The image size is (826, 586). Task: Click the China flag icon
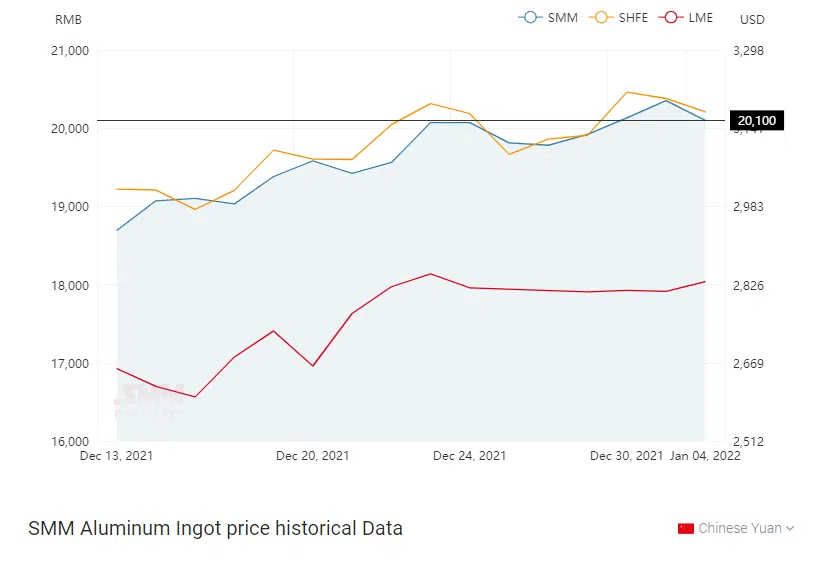click(x=685, y=528)
